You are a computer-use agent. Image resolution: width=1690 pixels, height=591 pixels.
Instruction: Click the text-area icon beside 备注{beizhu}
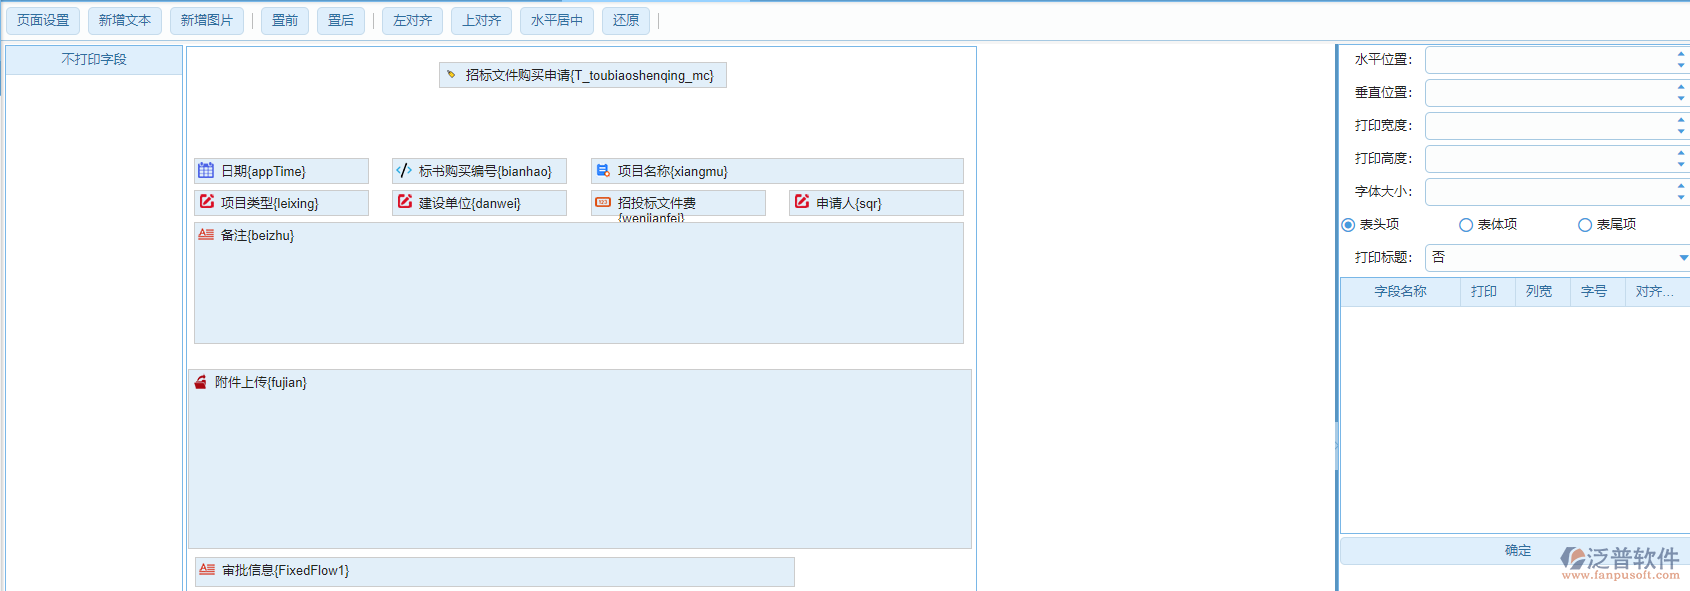coord(206,234)
